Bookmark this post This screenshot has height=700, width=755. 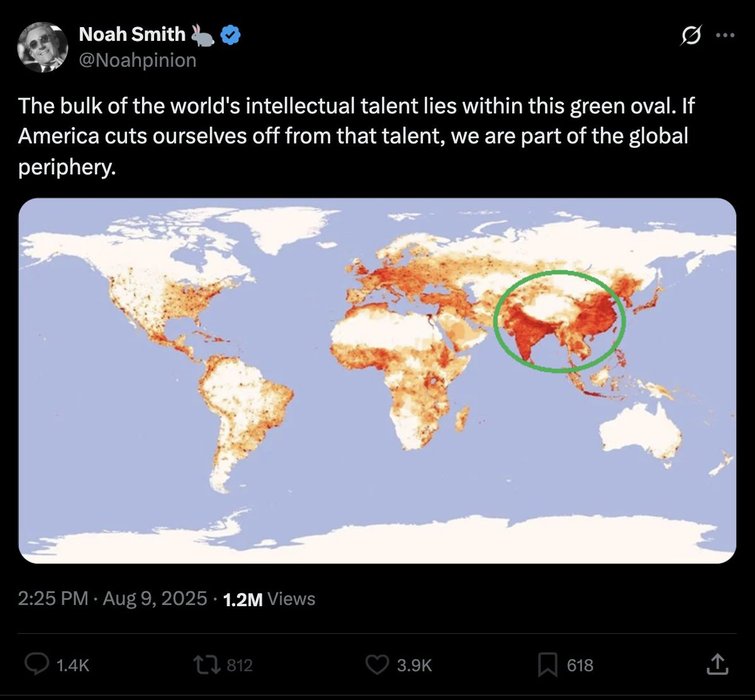[x=546, y=664]
